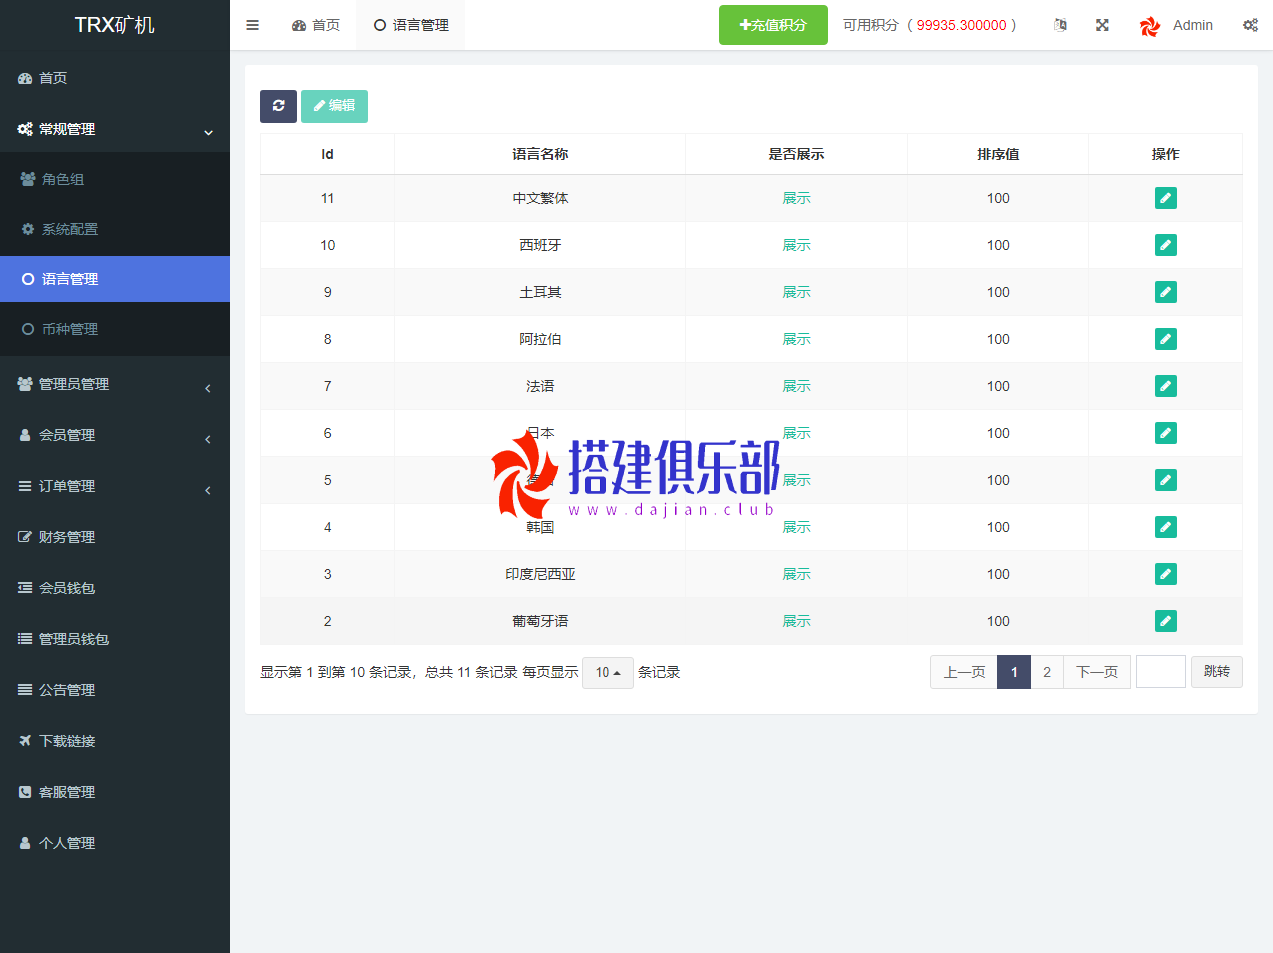Click the page number jump input field
The height and width of the screenshot is (953, 1273).
coord(1160,672)
